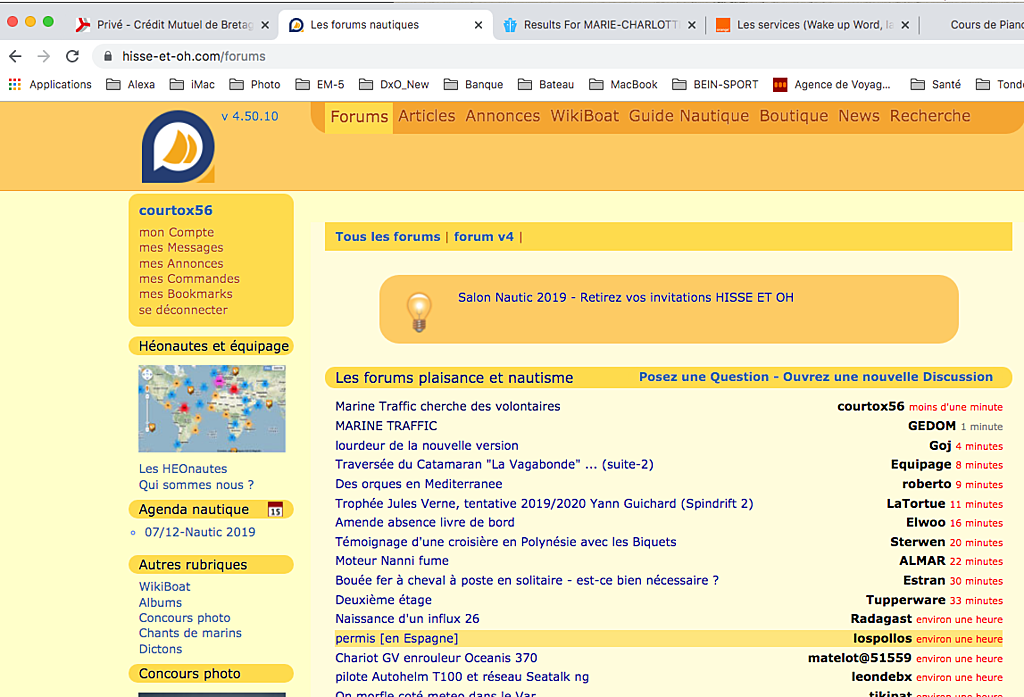Open the iMac bookmarks folder

pyautogui.click(x=192, y=84)
